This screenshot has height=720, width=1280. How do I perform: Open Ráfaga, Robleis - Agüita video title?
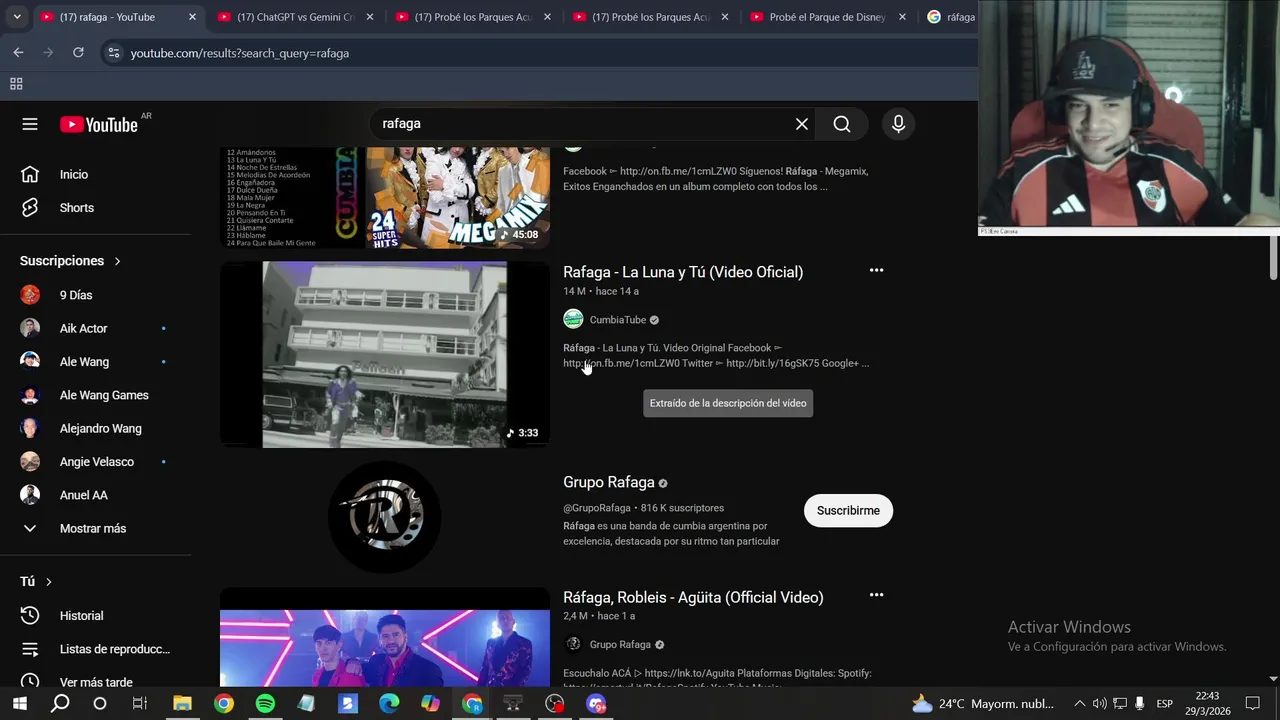(693, 597)
